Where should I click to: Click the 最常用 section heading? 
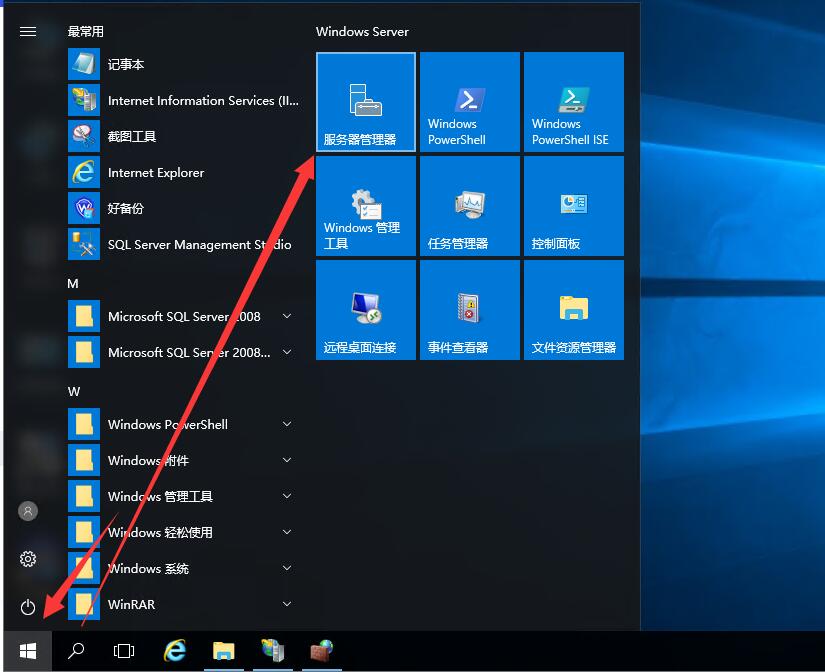tap(85, 32)
